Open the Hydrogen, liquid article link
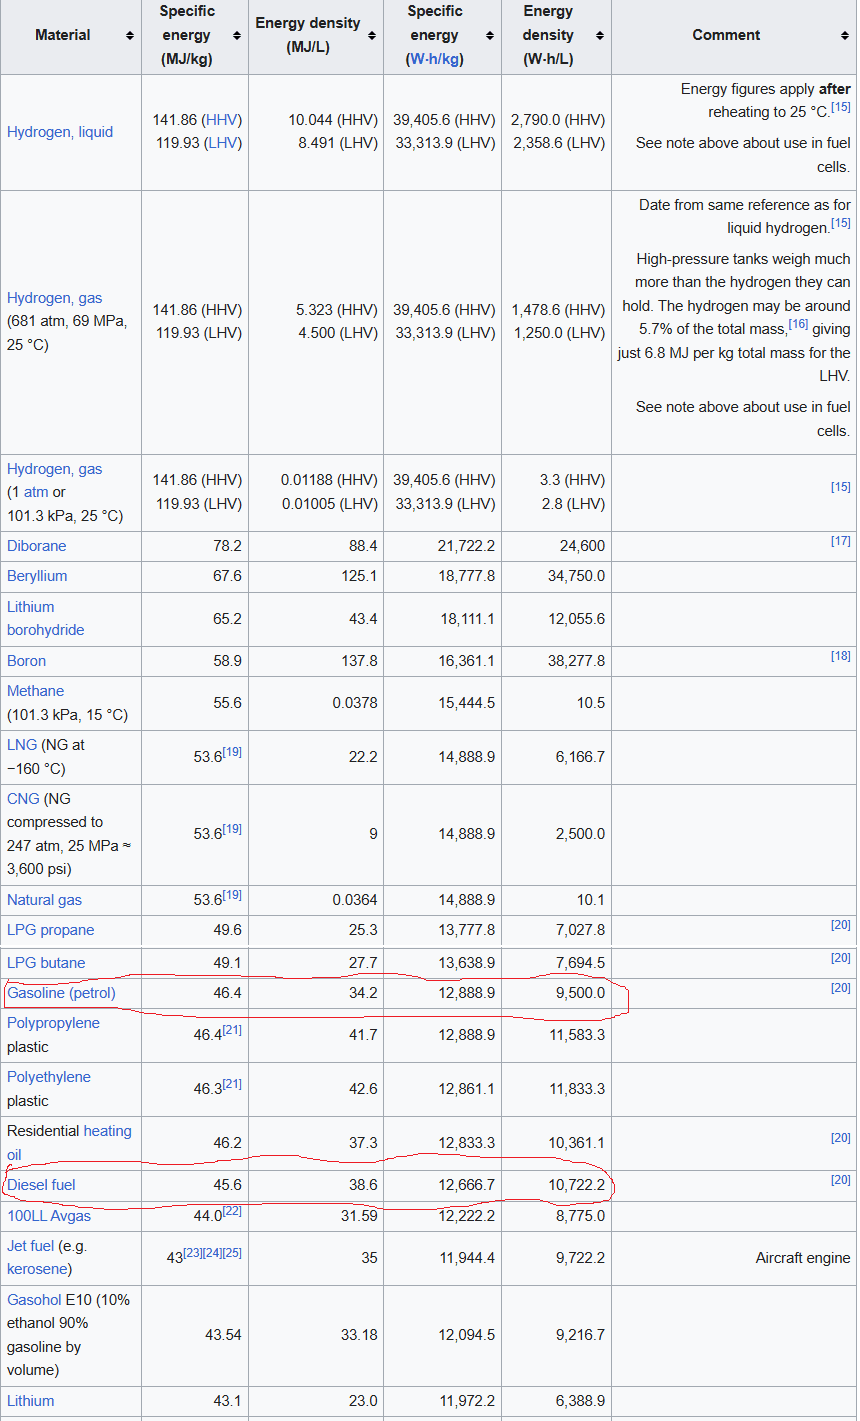The image size is (860, 1421). [x=60, y=132]
